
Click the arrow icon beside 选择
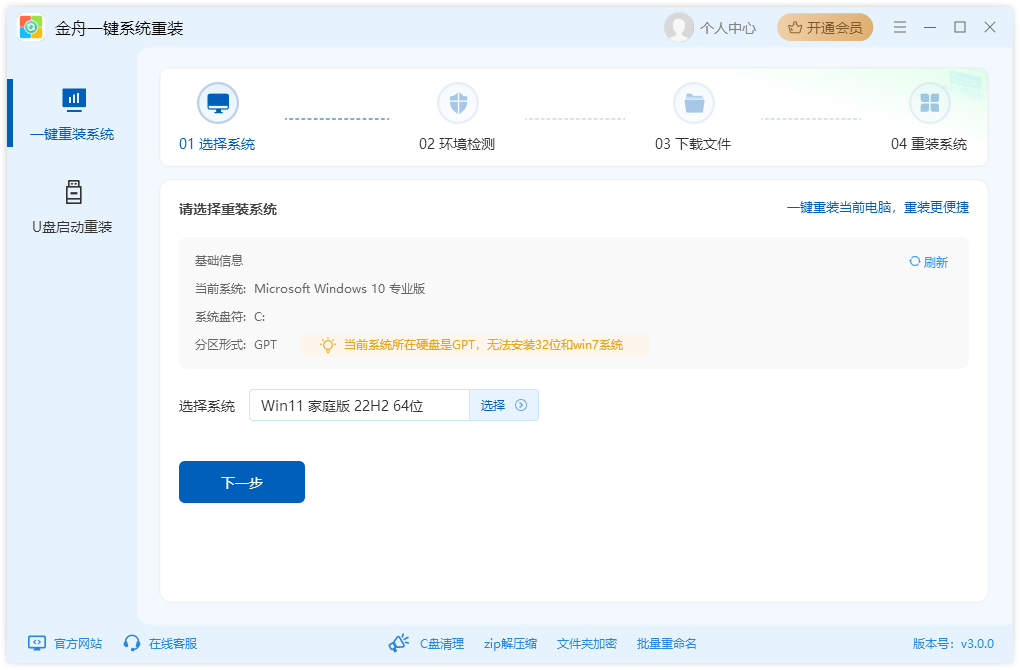click(x=521, y=405)
